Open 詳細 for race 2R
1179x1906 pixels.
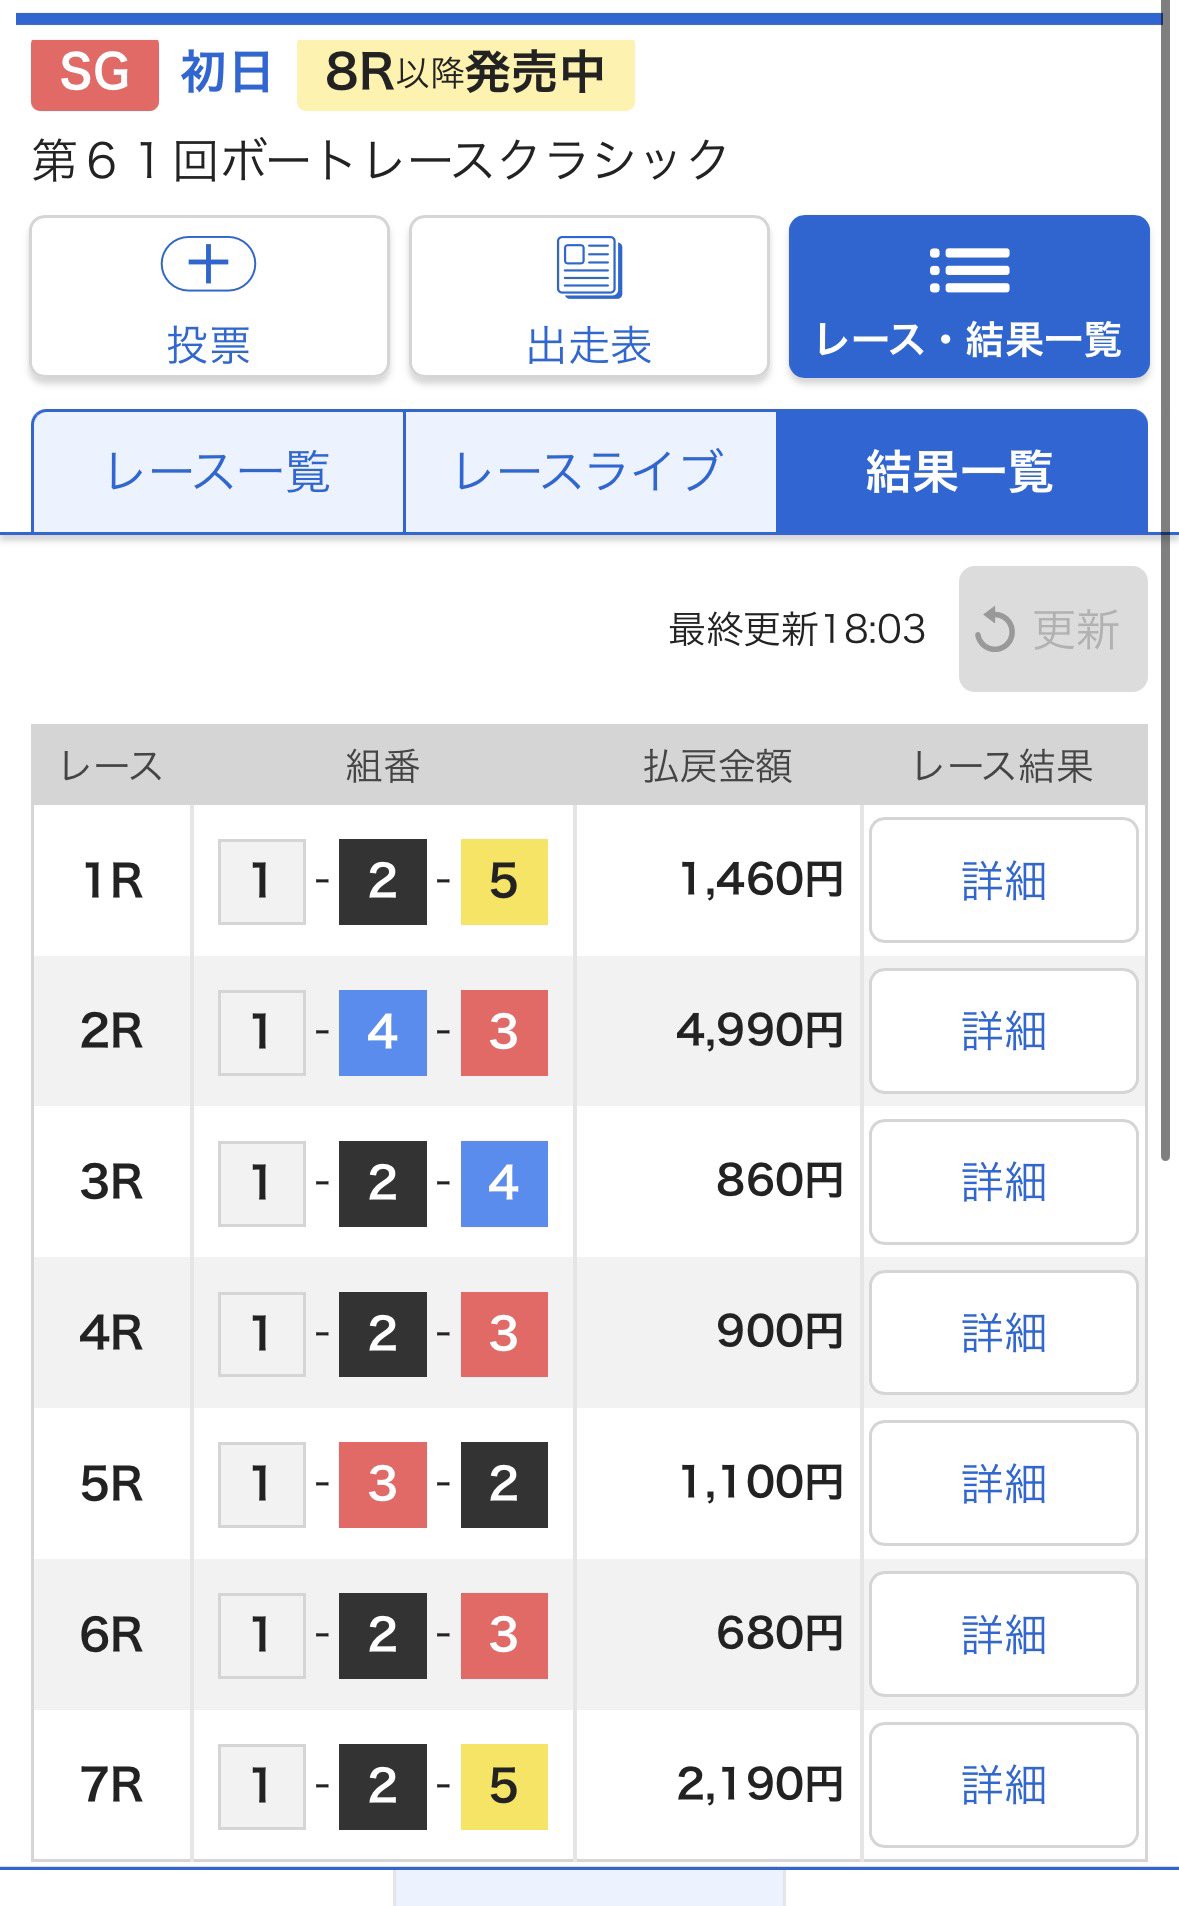(x=1003, y=1032)
